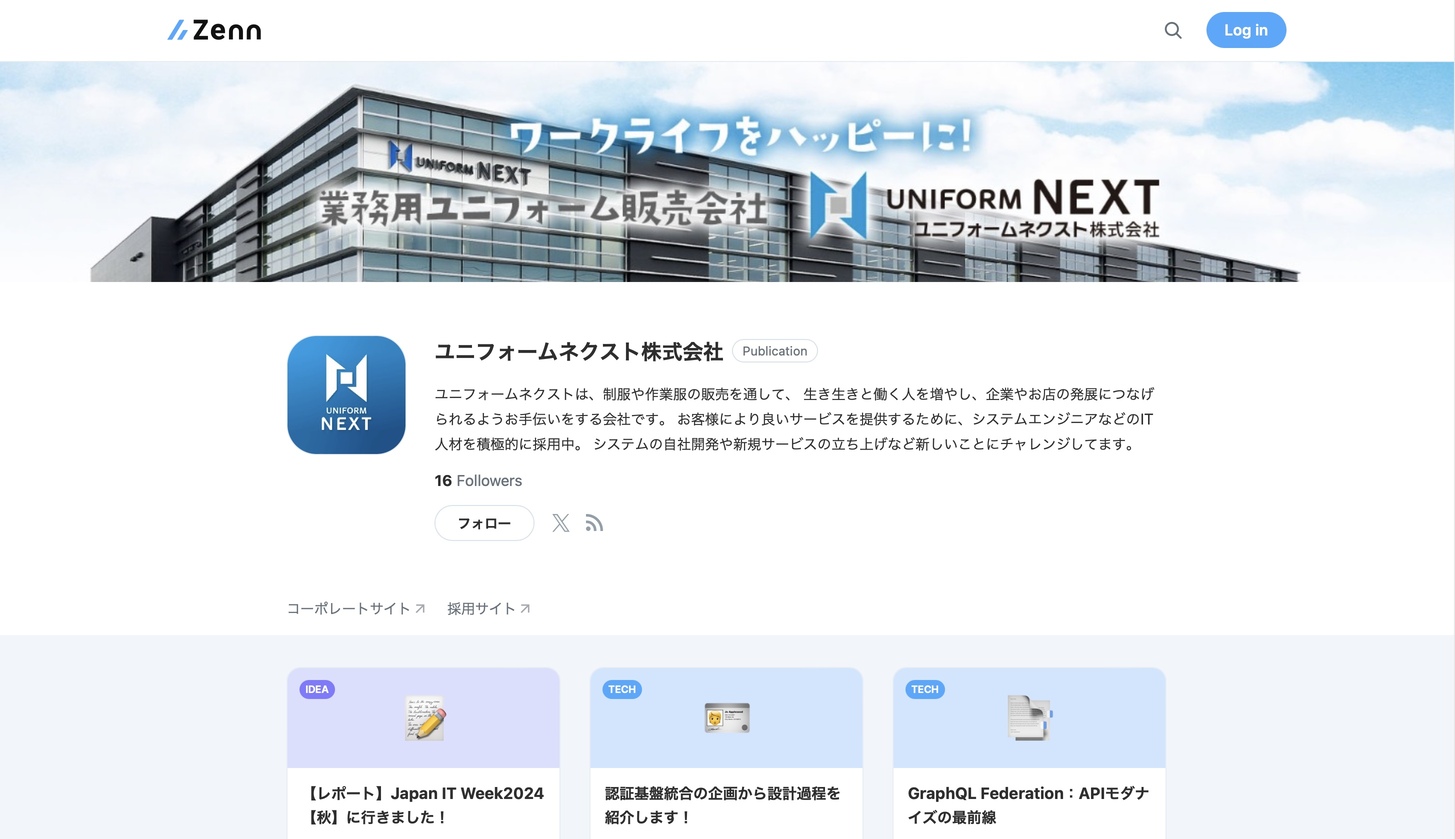Click the TECH tag on 認証基盤統合 article
This screenshot has height=839, width=1455.
[622, 689]
